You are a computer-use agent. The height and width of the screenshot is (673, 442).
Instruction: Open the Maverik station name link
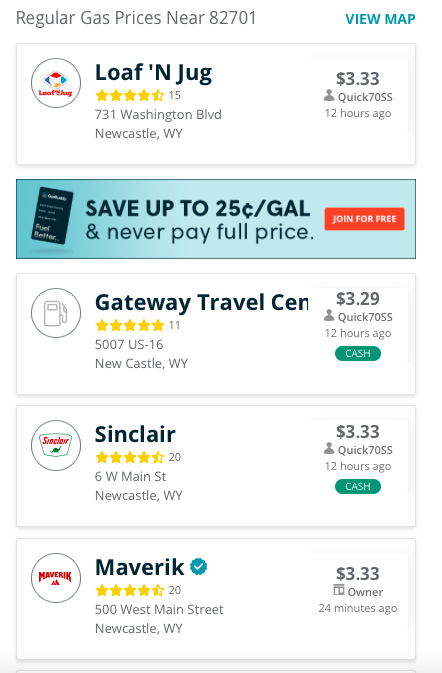click(139, 567)
